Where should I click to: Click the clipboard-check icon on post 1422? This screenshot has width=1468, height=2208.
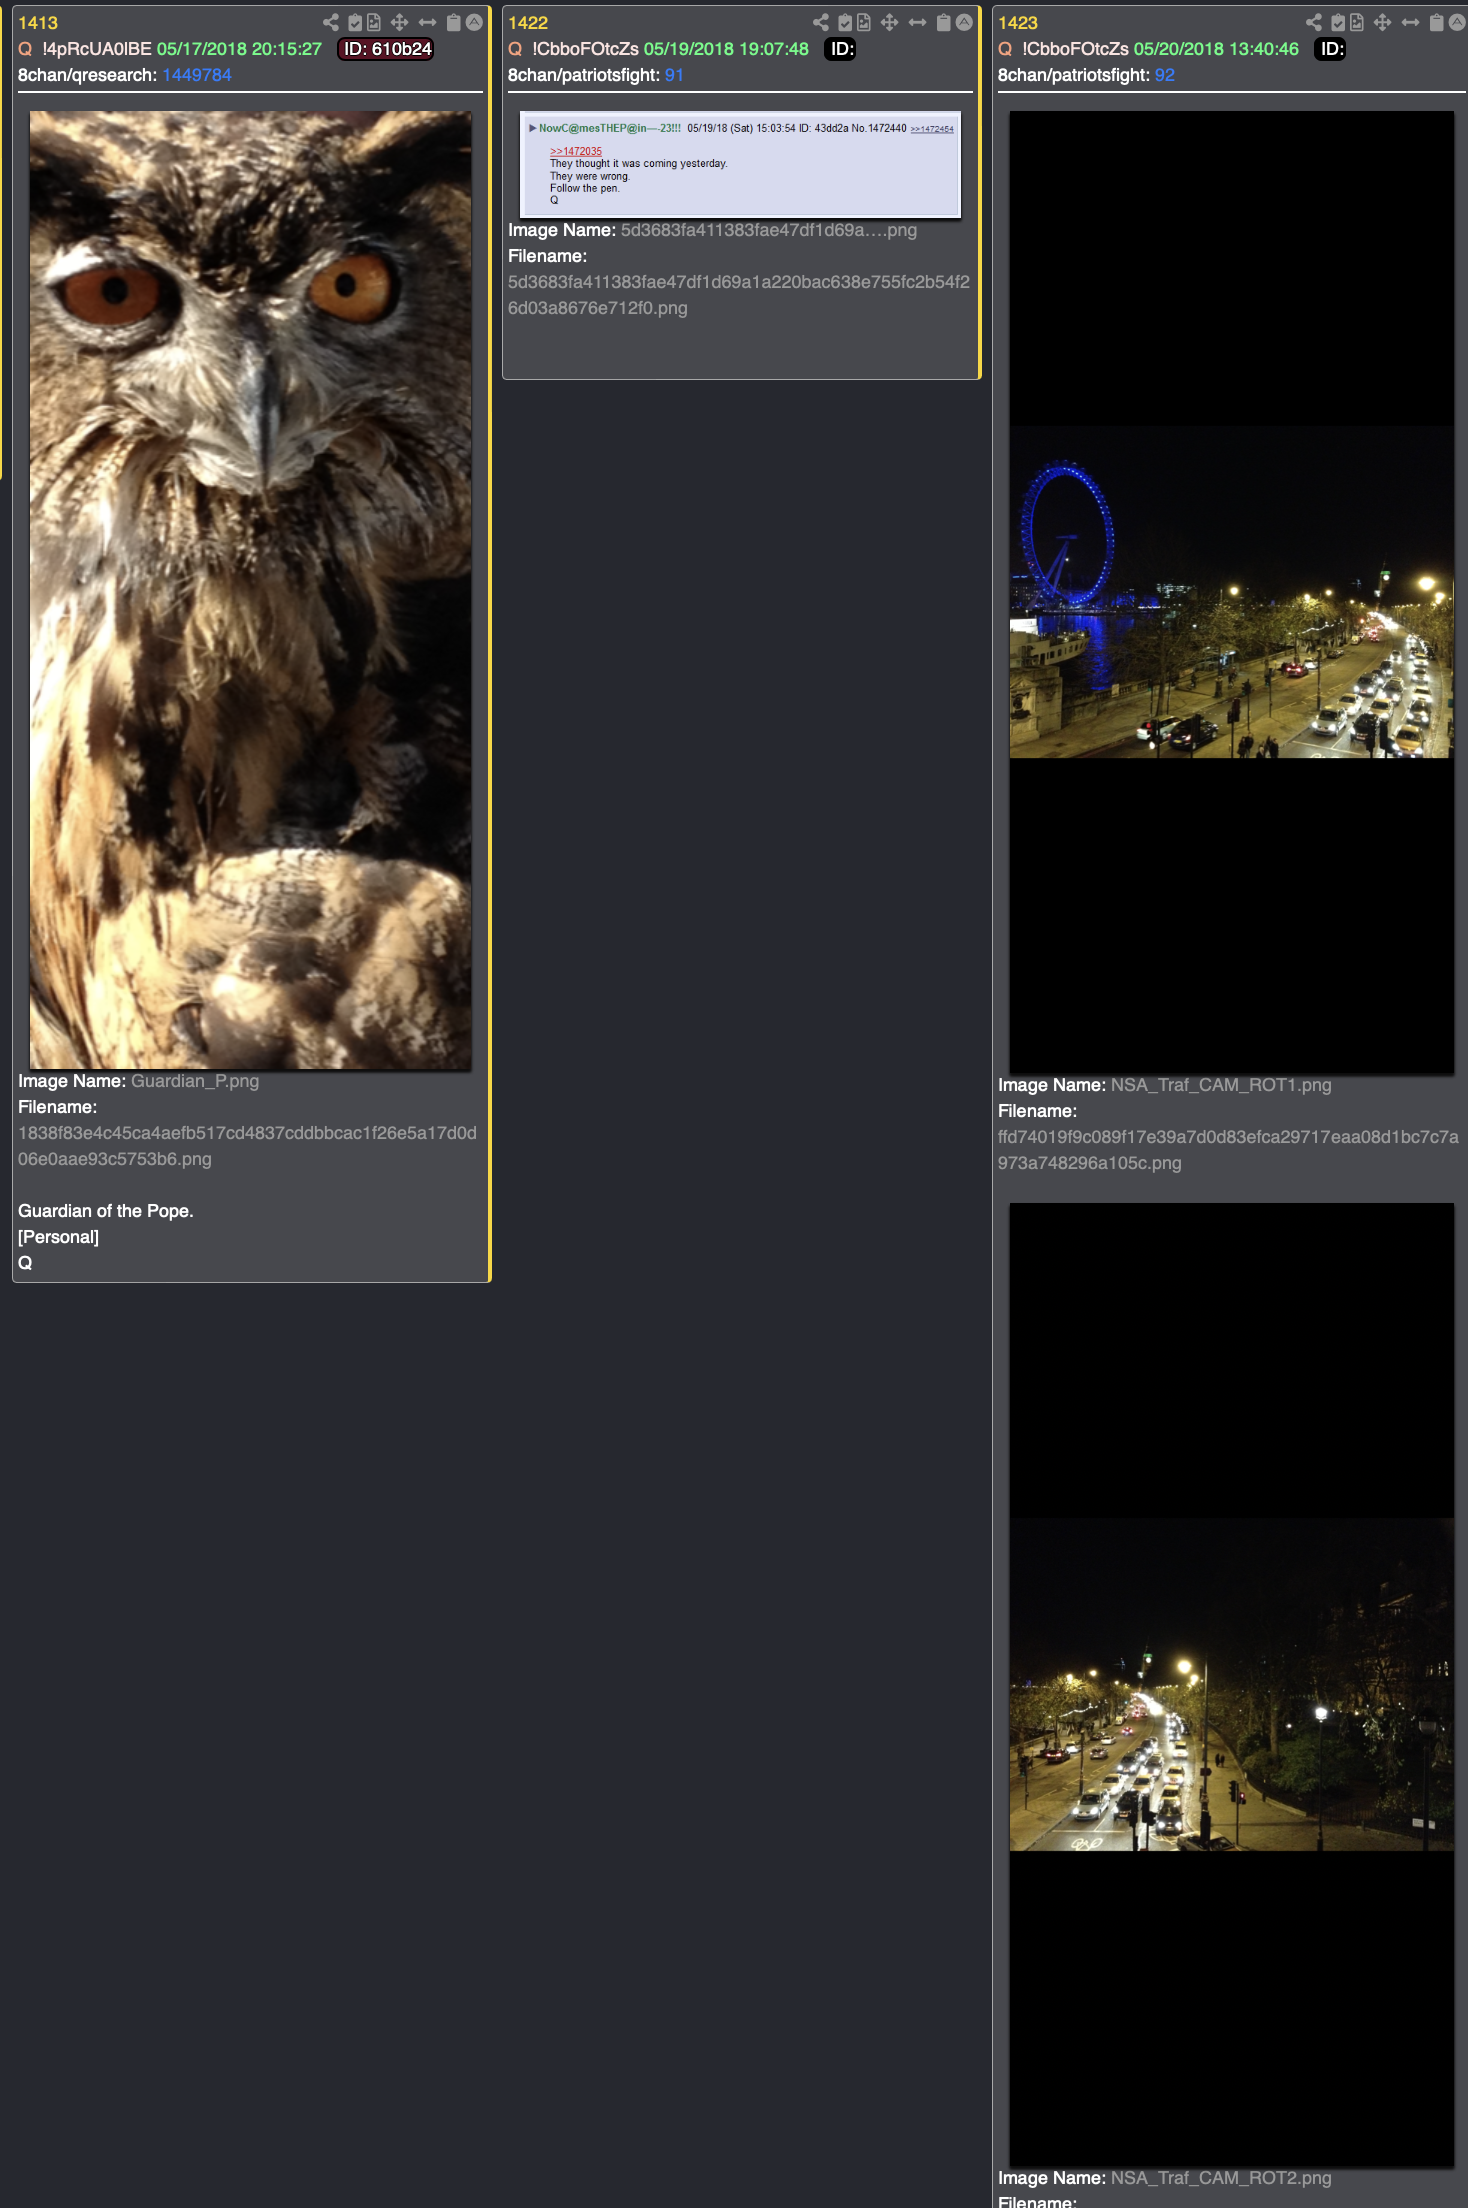coord(845,22)
